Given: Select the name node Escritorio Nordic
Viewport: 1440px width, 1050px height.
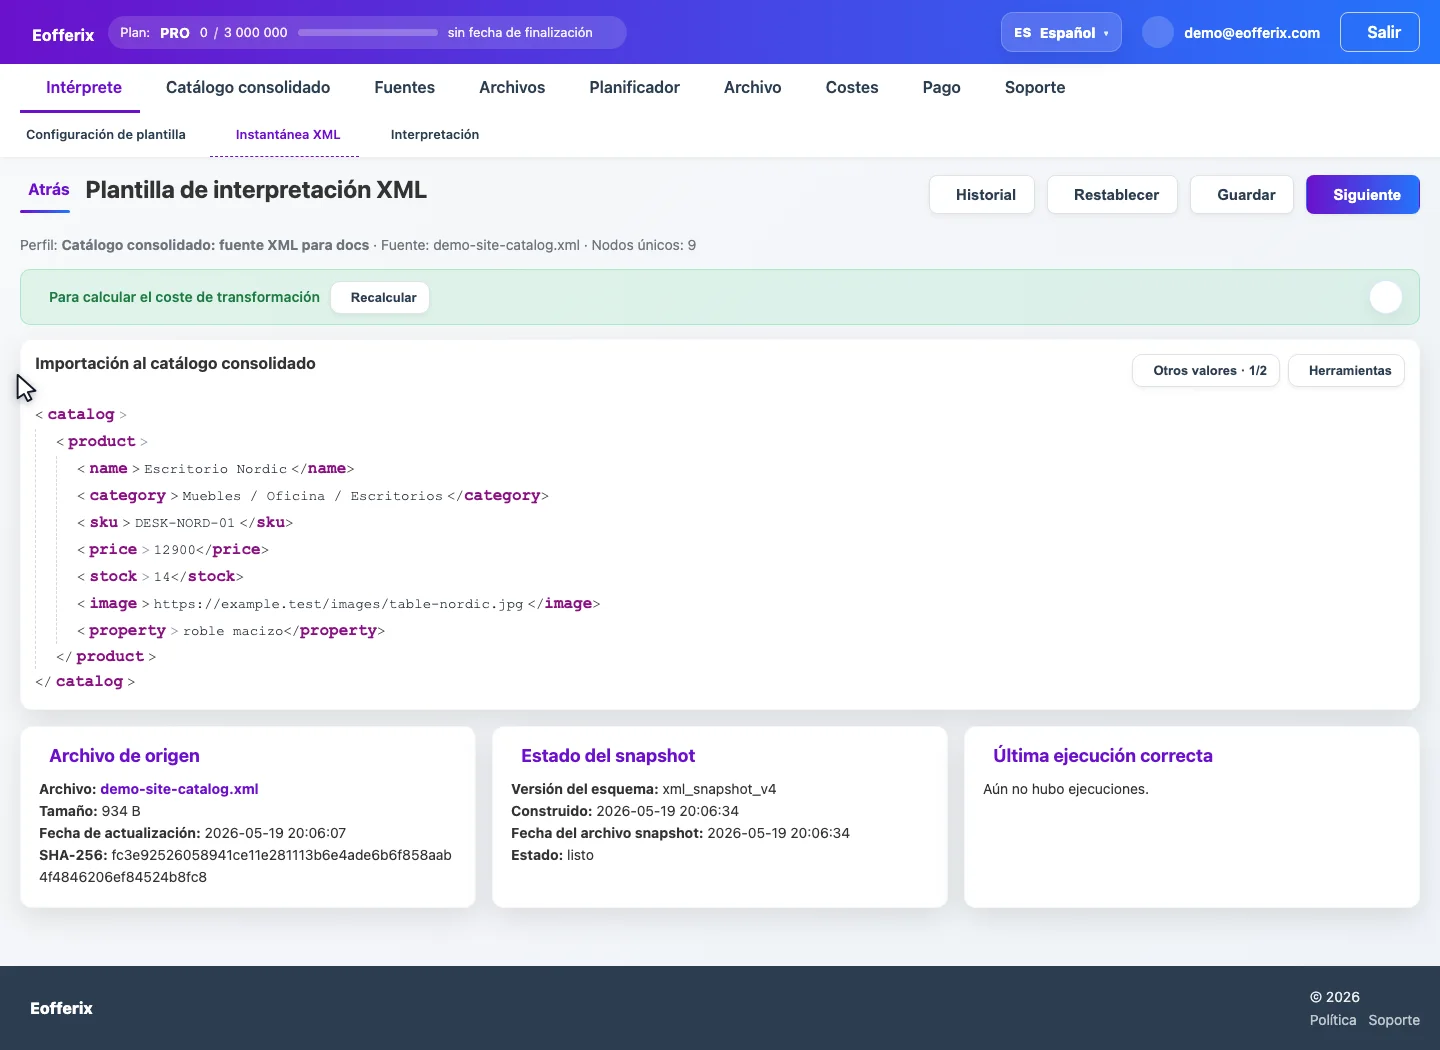Looking at the screenshot, I should [216, 468].
